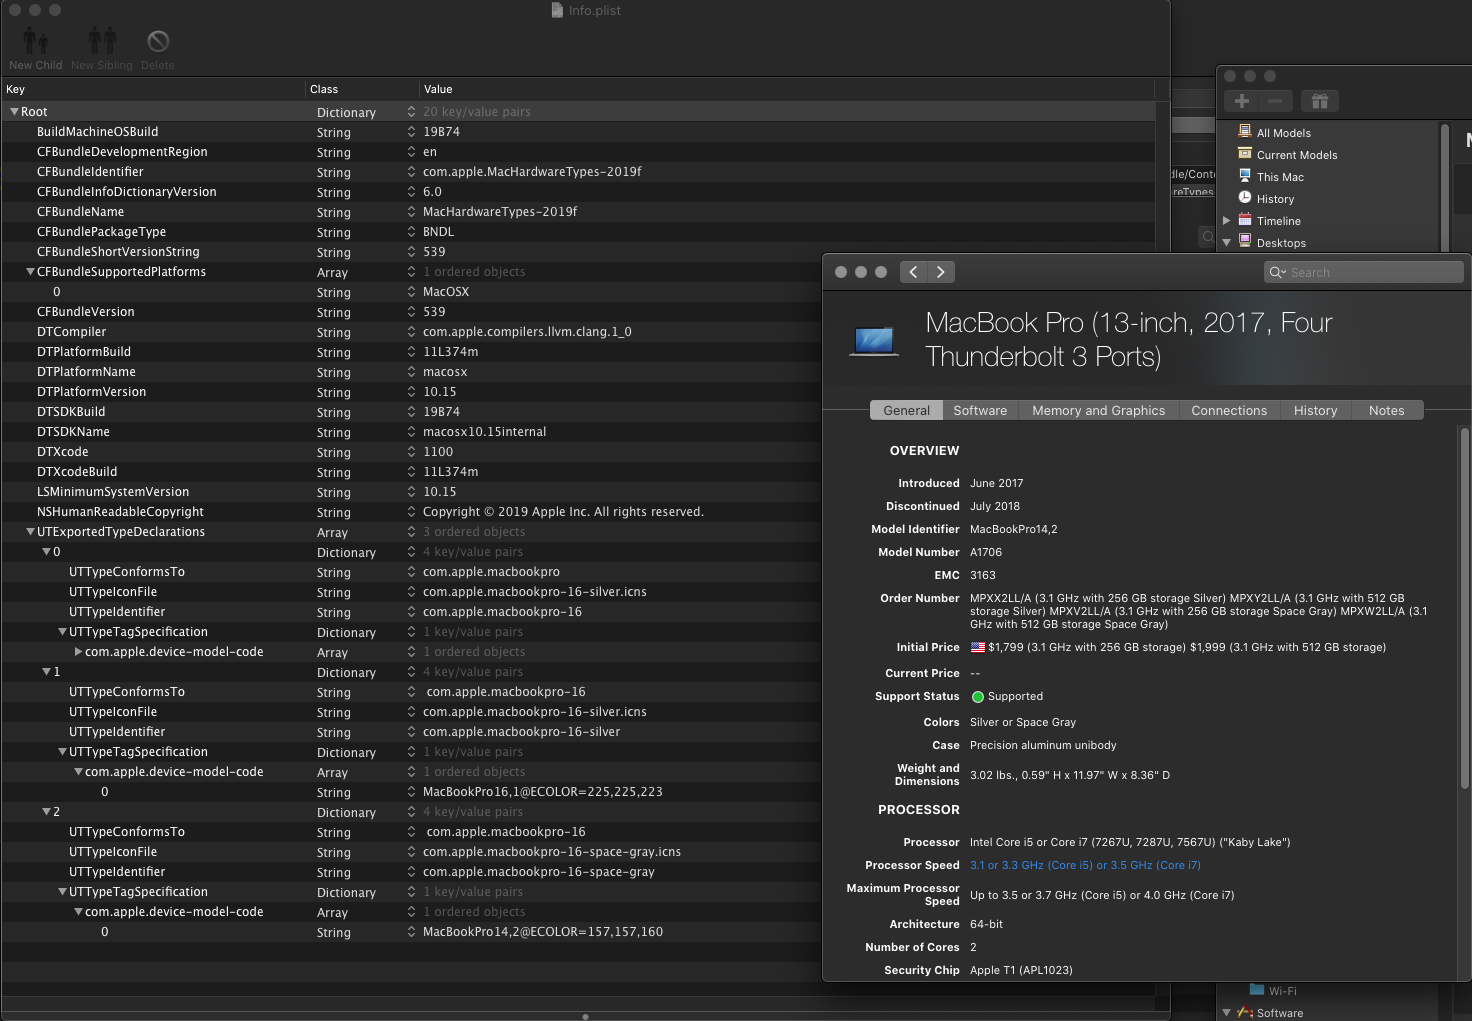Click the Value column header

[786, 89]
